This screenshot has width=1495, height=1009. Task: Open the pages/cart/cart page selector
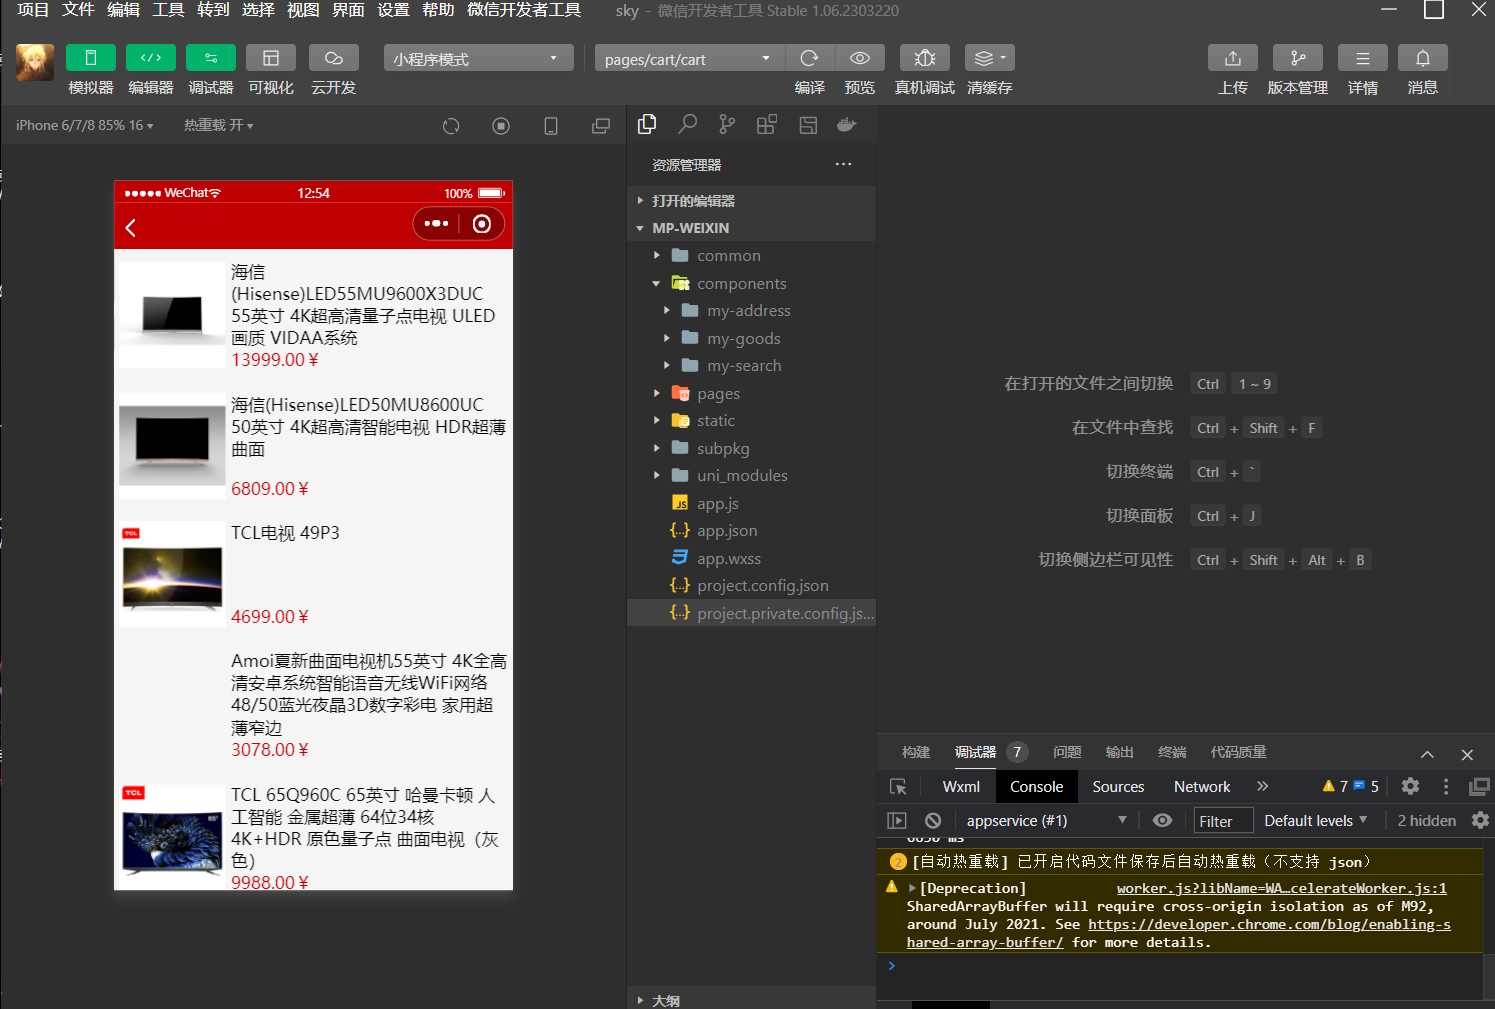[x=690, y=58]
